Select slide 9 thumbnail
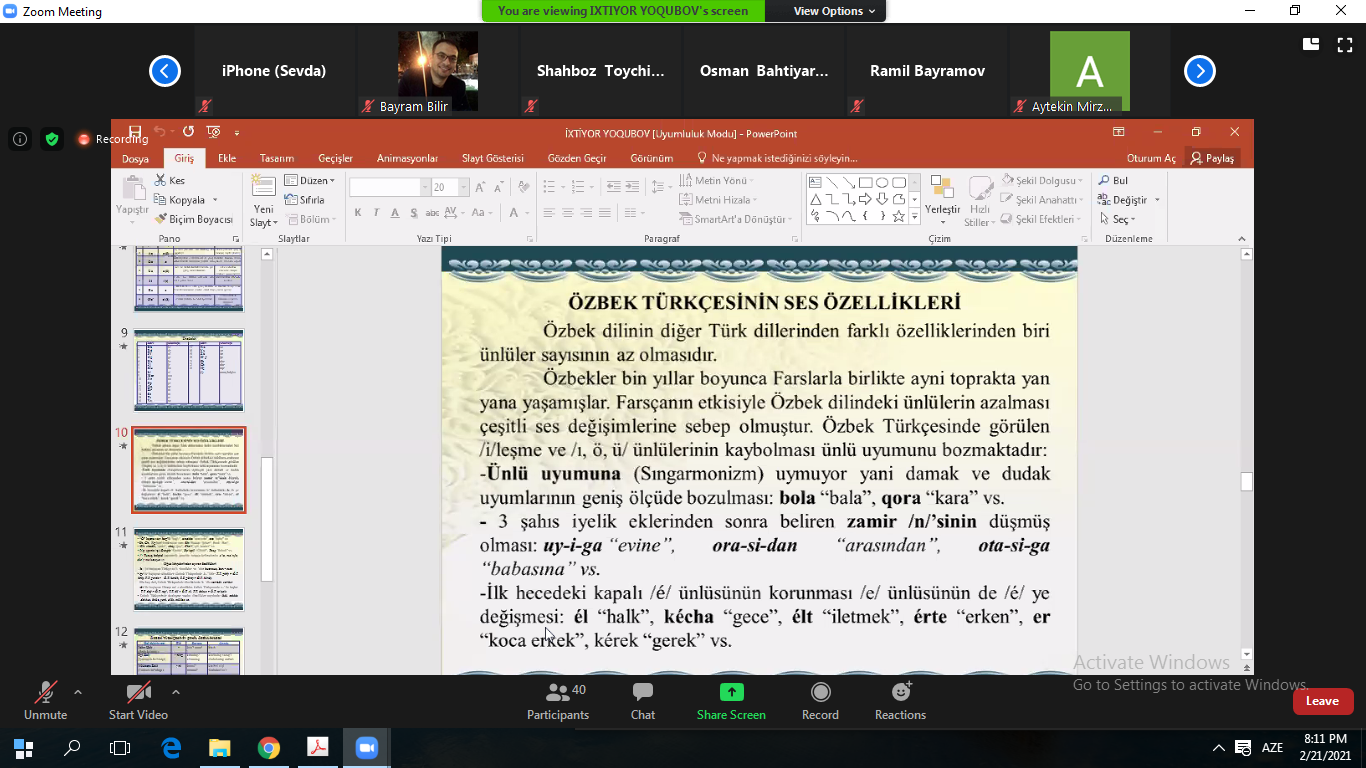 click(x=189, y=370)
